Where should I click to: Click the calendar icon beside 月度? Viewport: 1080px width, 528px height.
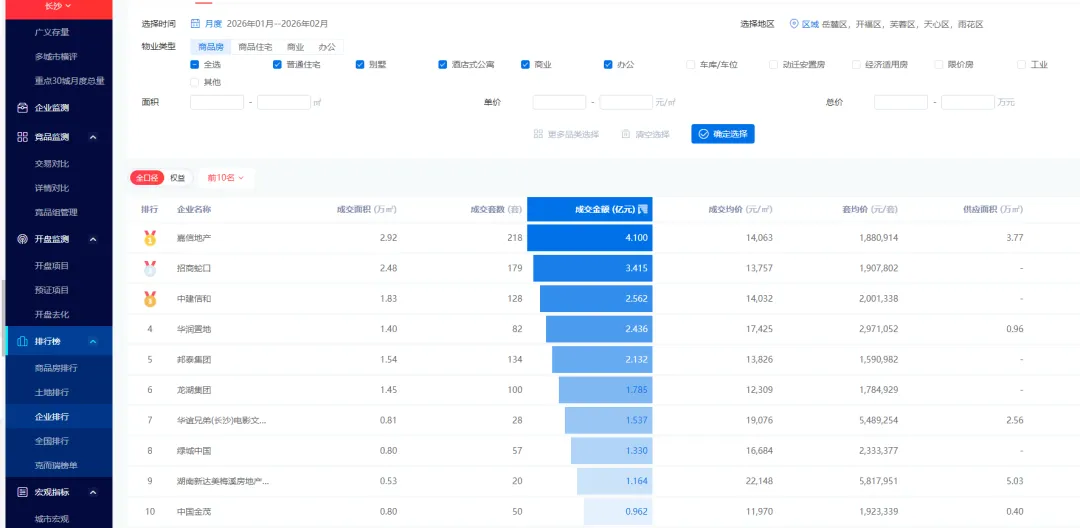click(x=196, y=24)
